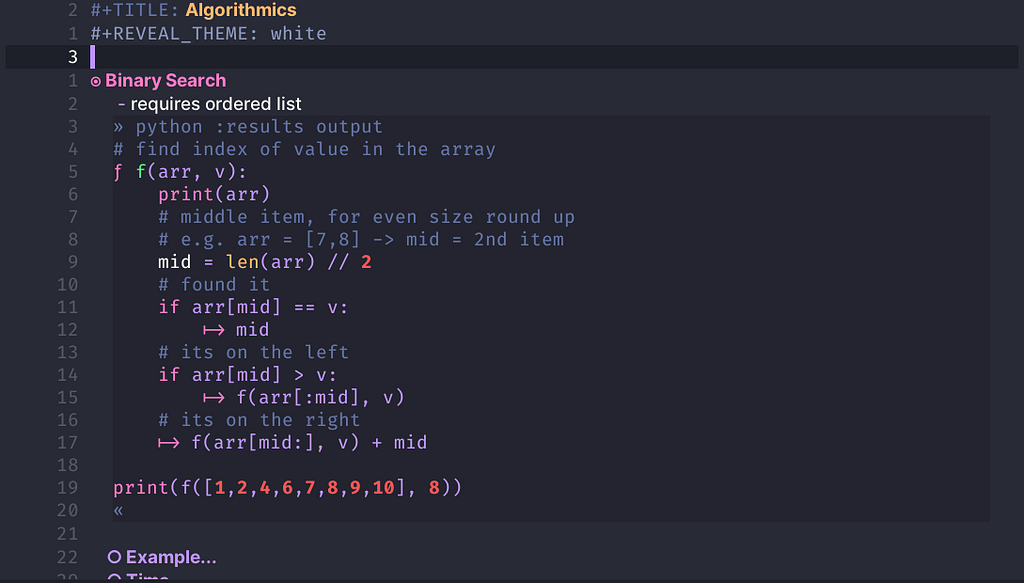The width and height of the screenshot is (1024, 583).
Task: Click the ƒ function definition symbol
Action: [119, 172]
